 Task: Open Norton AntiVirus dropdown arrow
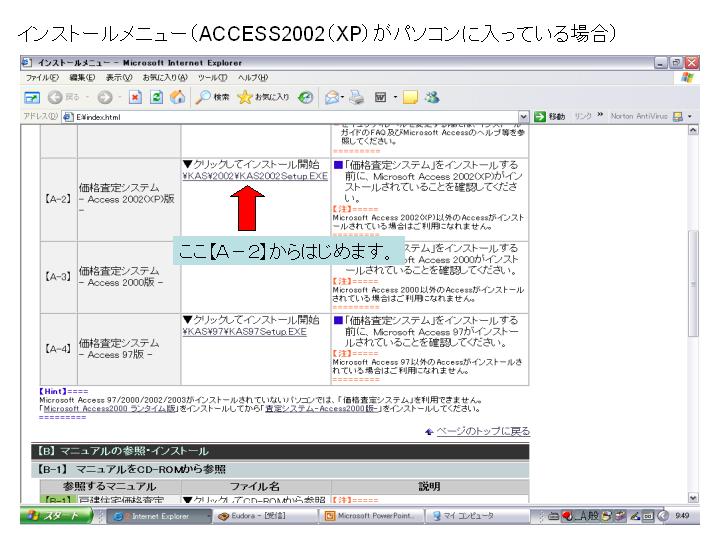pos(690,117)
